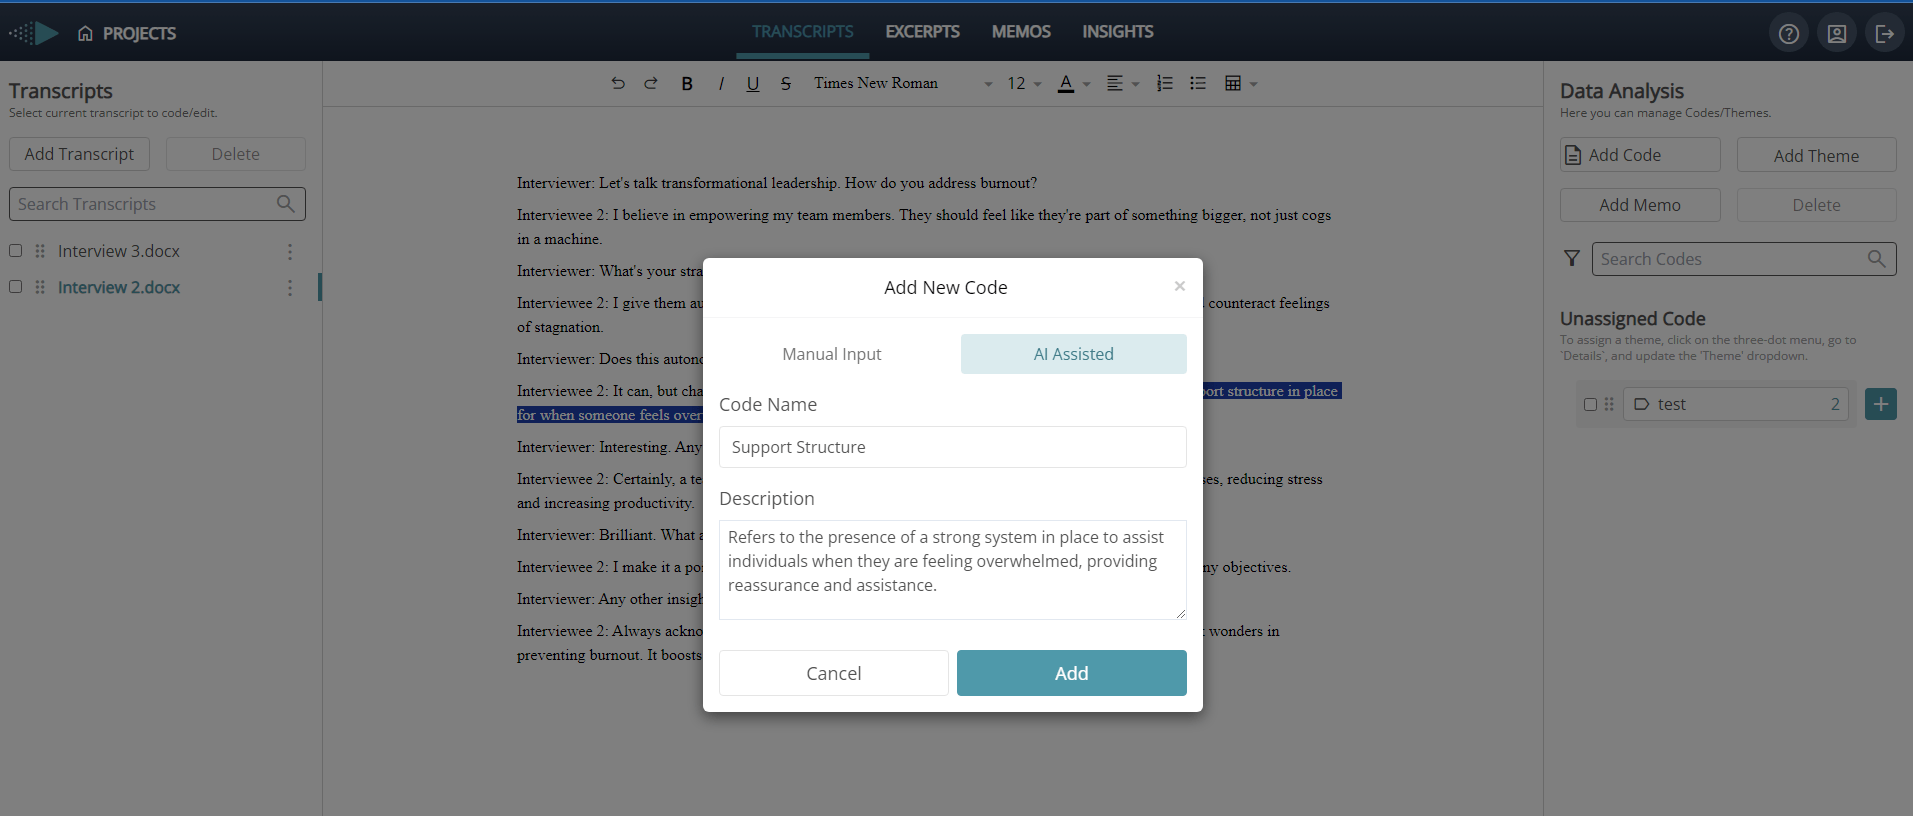Insert a numbered list

pyautogui.click(x=1165, y=84)
